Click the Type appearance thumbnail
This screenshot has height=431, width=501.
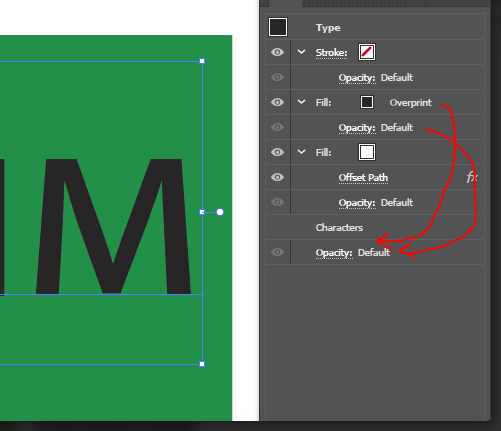(x=278, y=27)
